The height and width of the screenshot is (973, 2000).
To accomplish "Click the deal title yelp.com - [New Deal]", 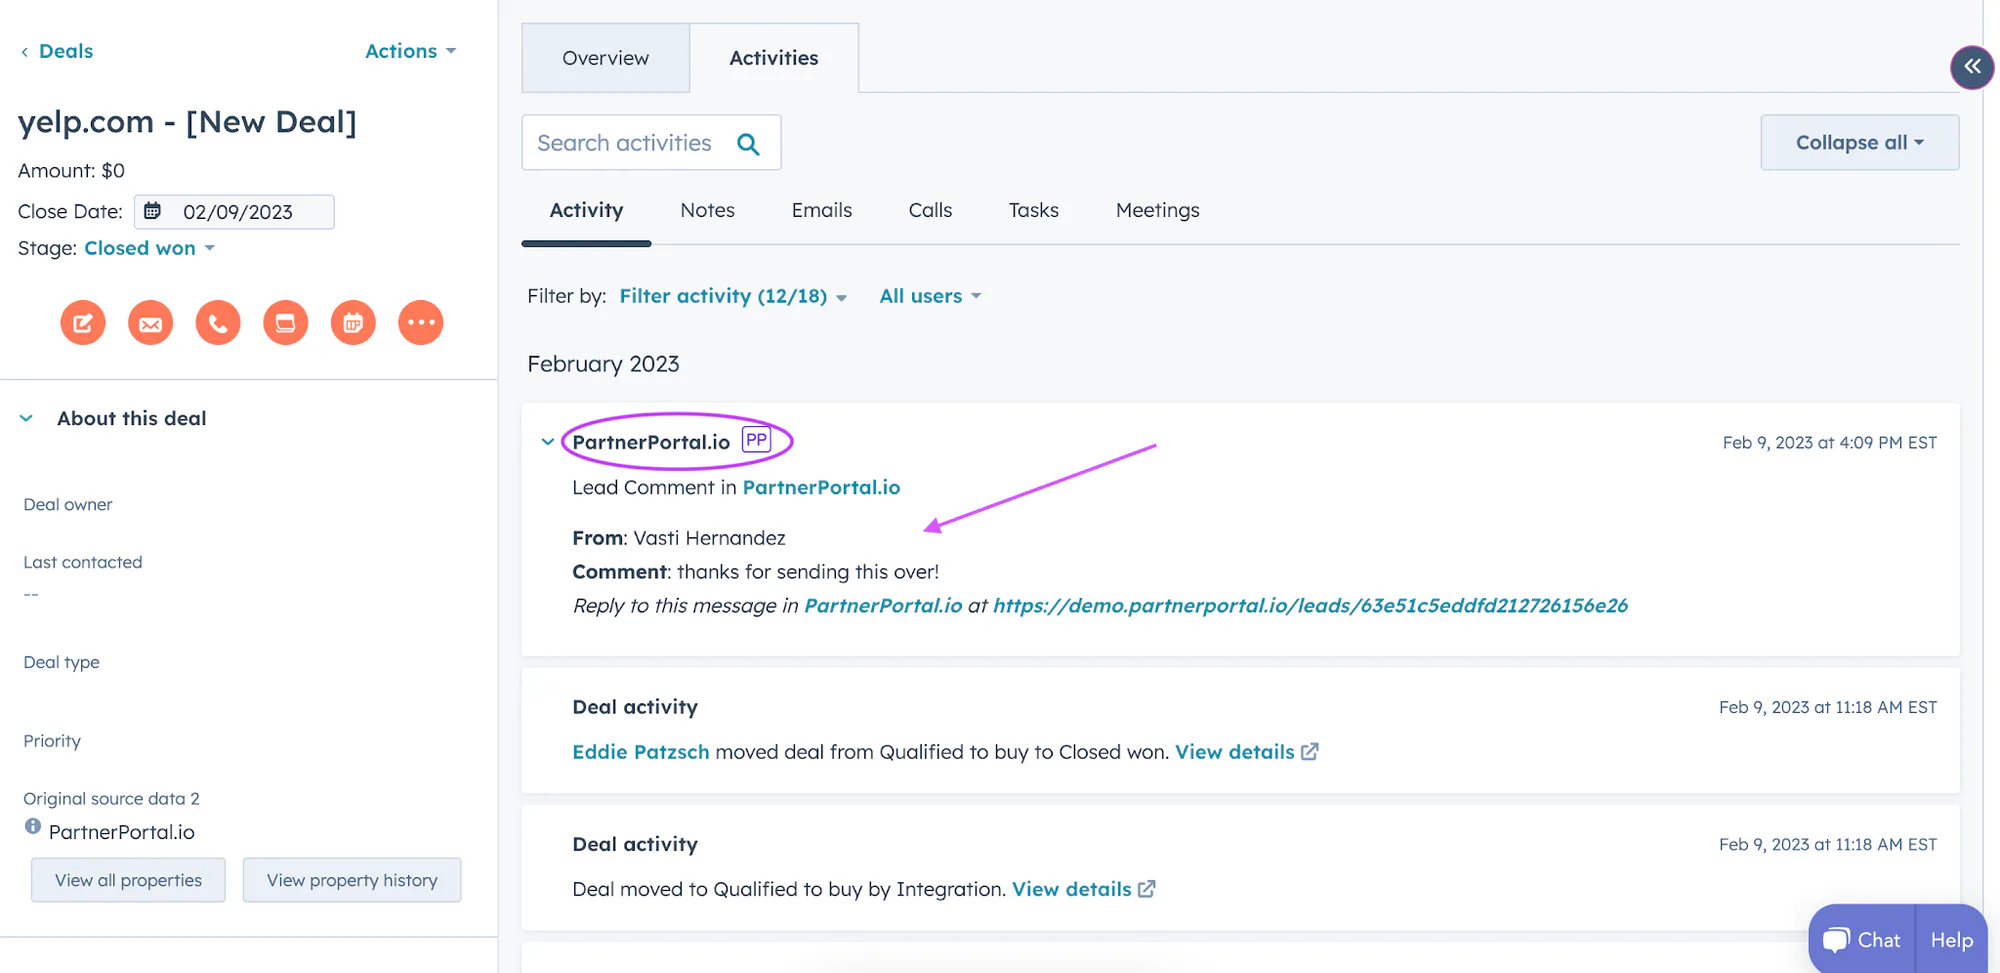I will [x=187, y=122].
